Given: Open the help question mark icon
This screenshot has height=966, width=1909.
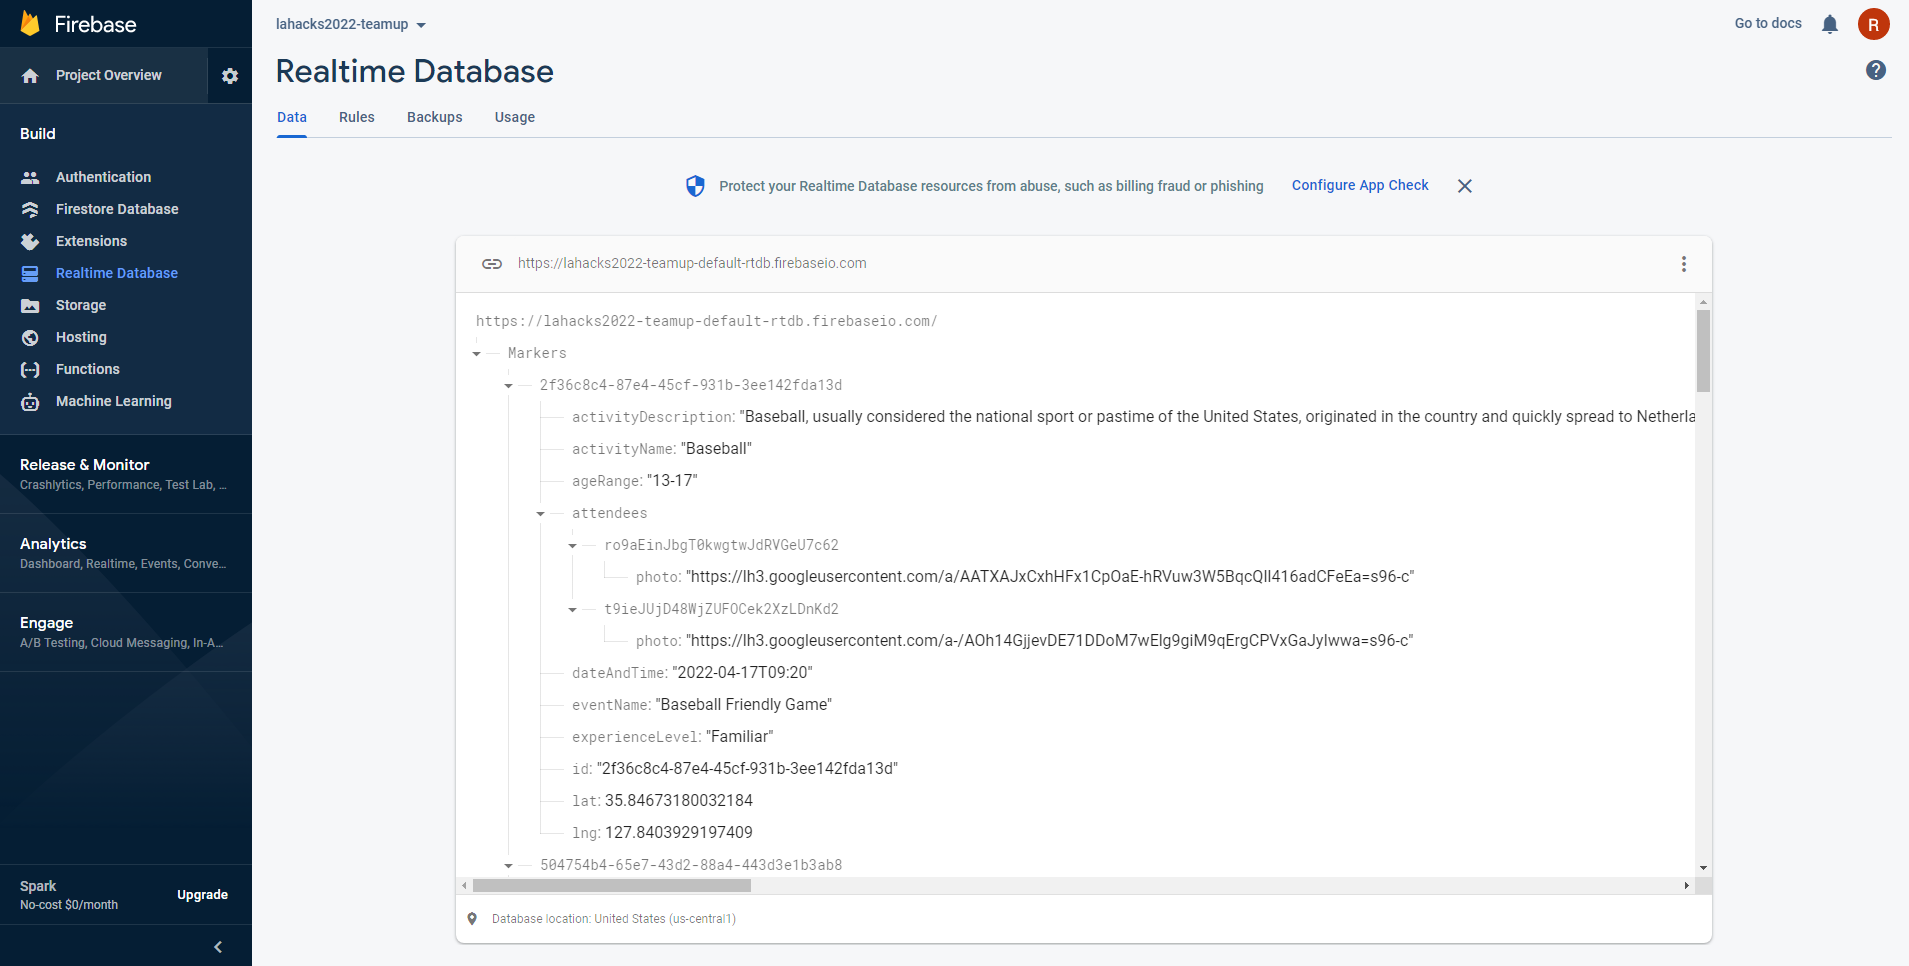Looking at the screenshot, I should (x=1875, y=70).
